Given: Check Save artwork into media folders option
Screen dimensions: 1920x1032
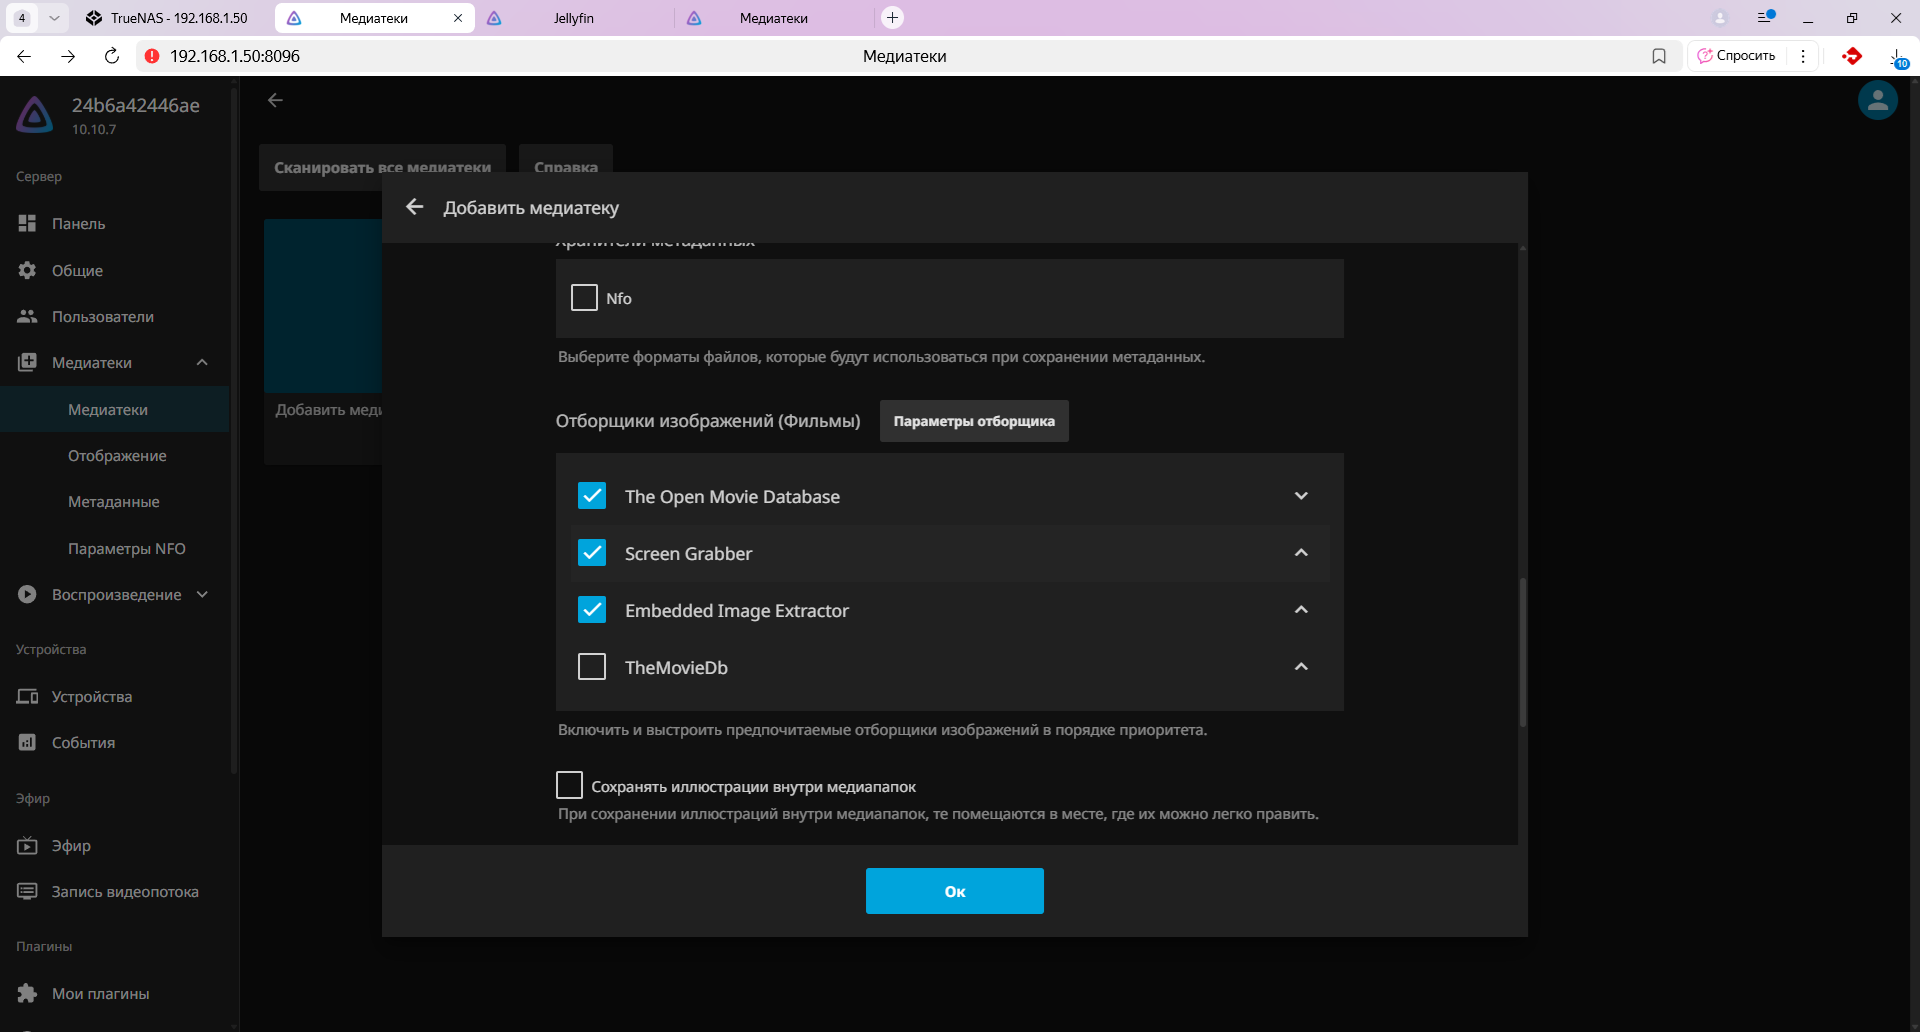Looking at the screenshot, I should [570, 786].
